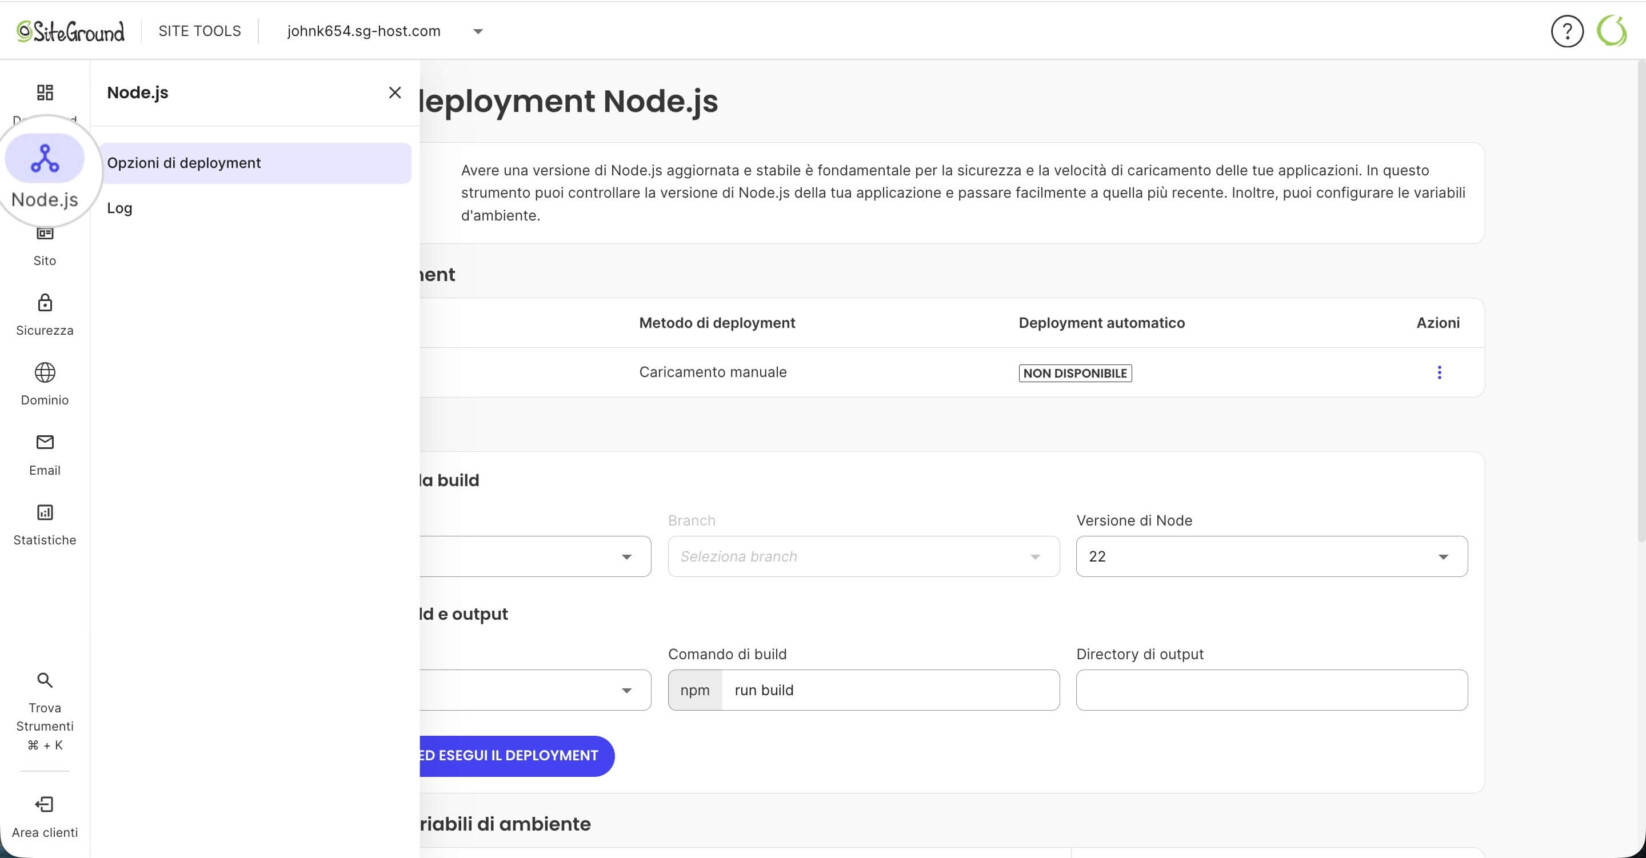Open the Sito sidebar section
1646x858 pixels.
point(45,247)
